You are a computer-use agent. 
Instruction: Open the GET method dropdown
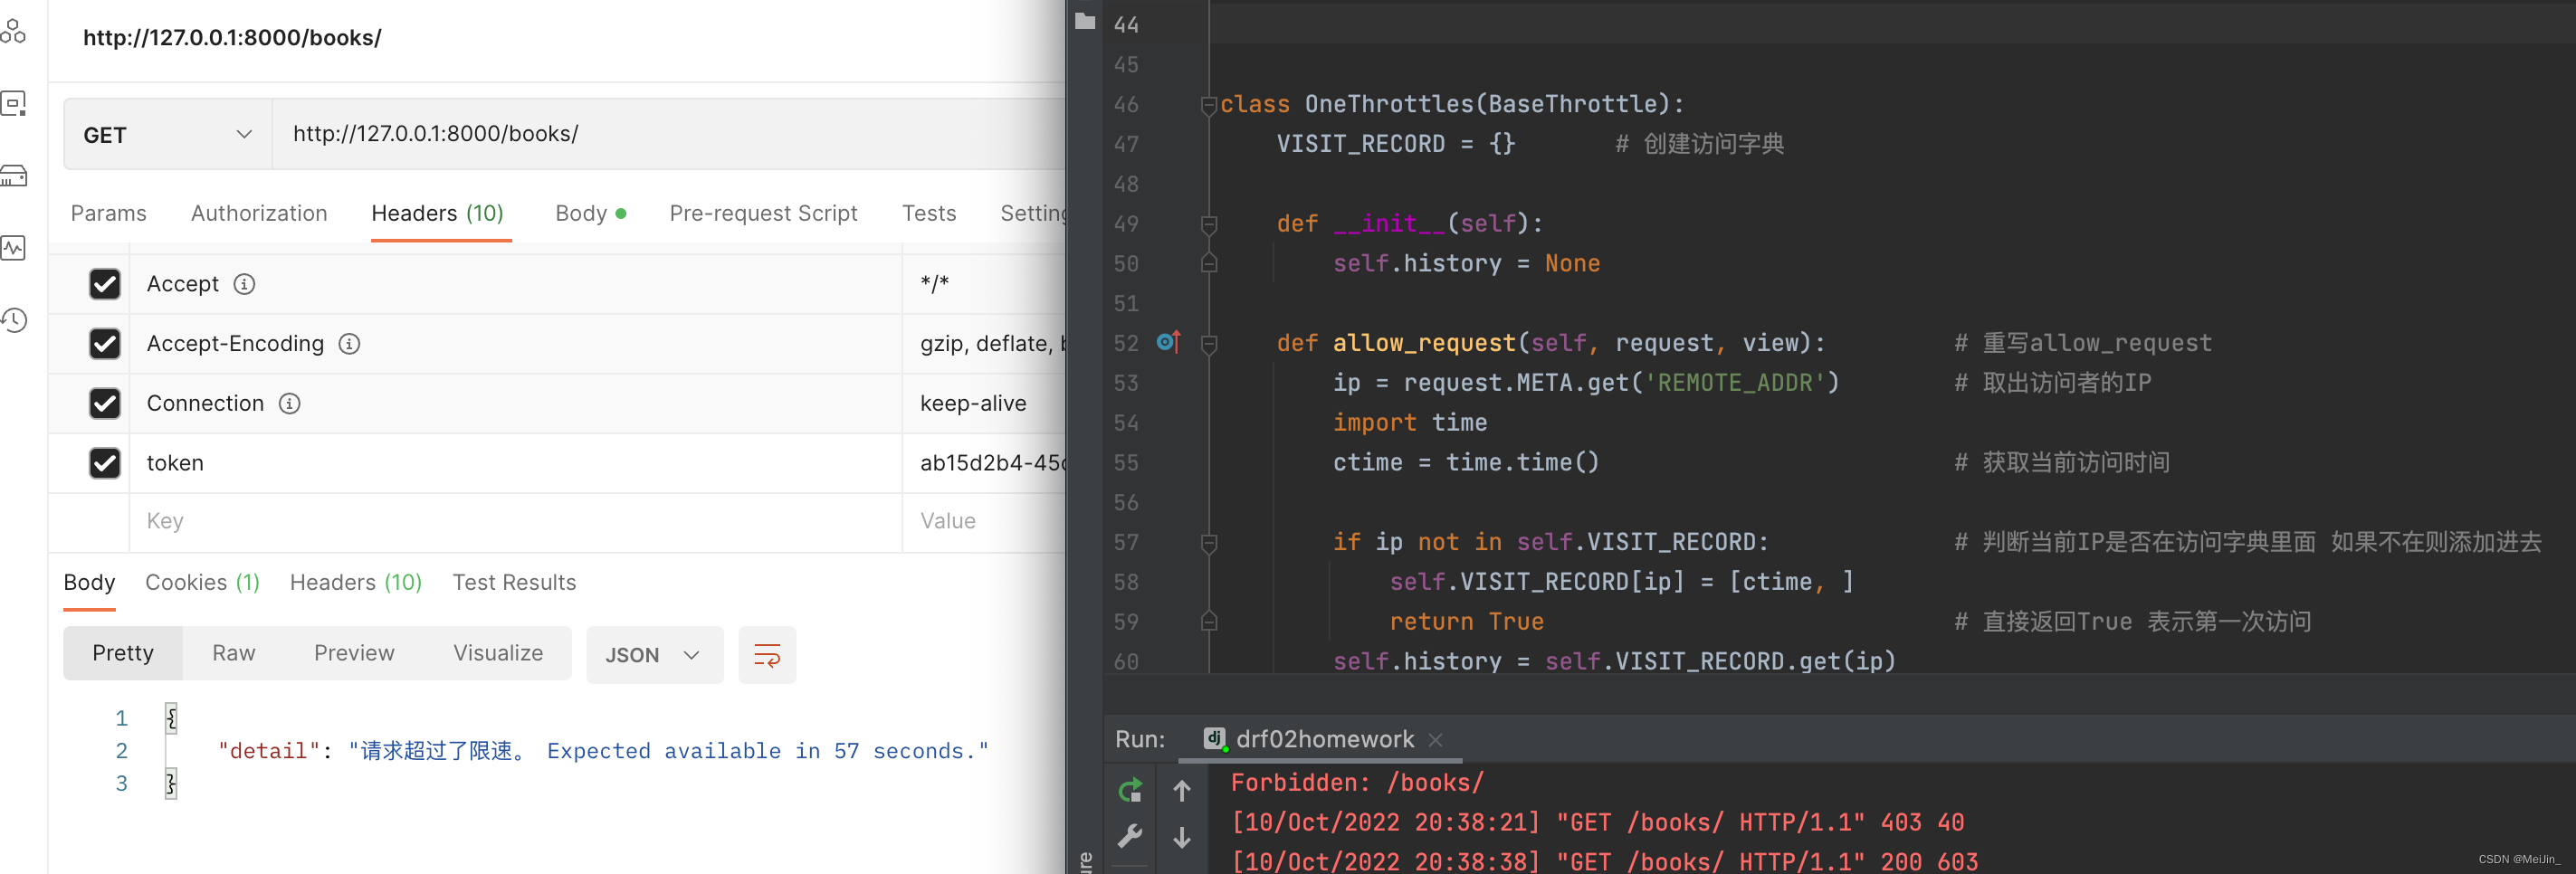[168, 134]
